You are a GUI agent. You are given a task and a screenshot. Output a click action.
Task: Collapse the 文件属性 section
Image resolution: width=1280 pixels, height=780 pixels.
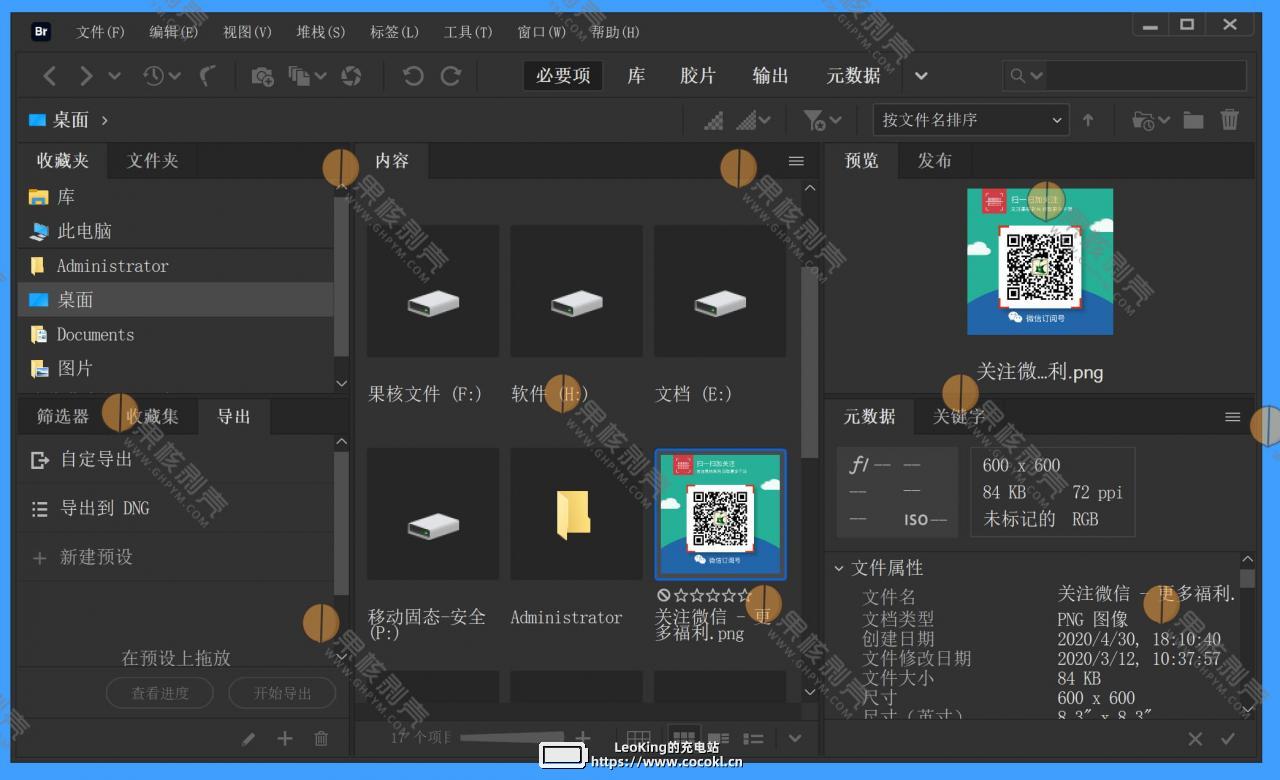pos(839,568)
